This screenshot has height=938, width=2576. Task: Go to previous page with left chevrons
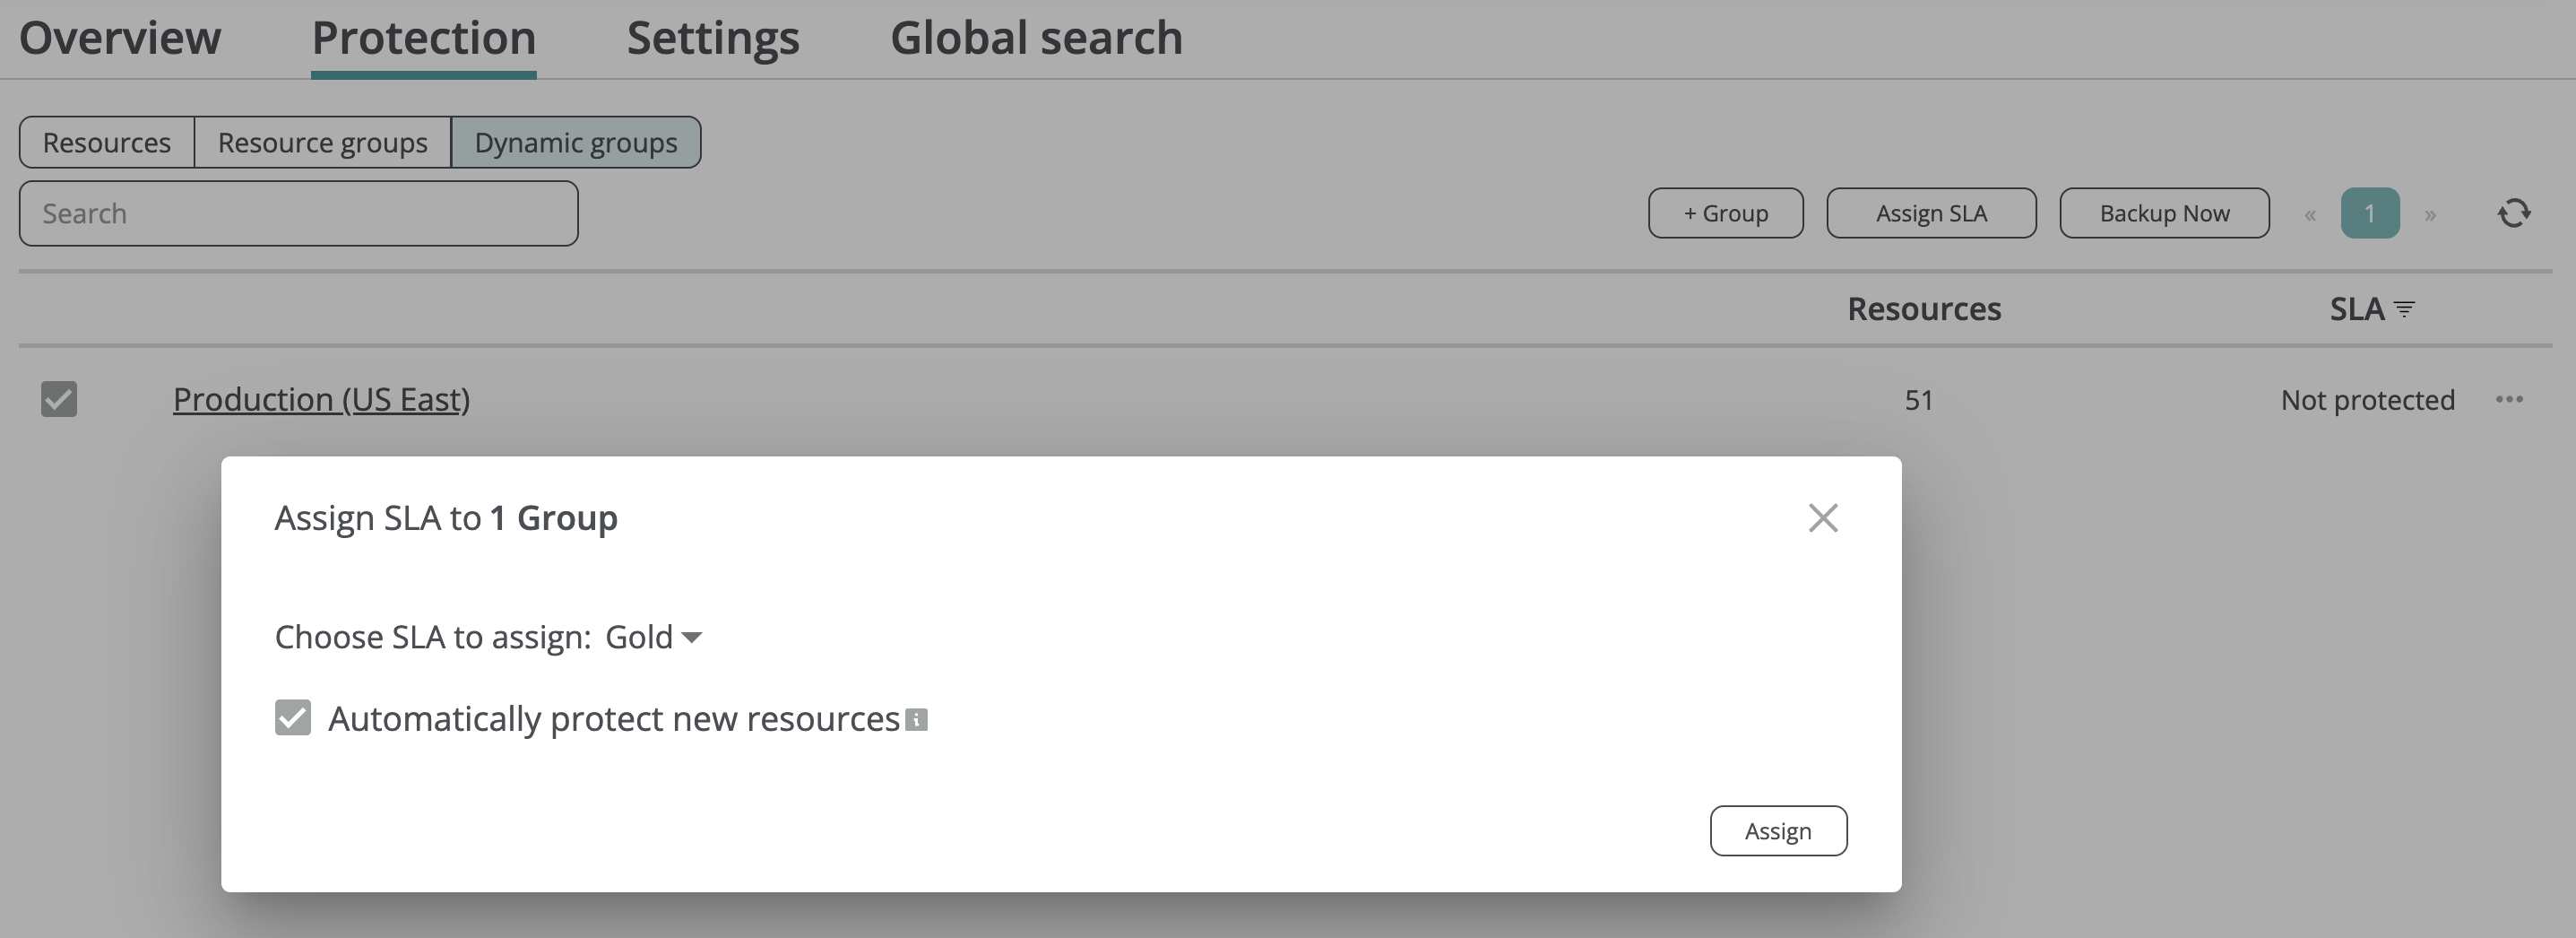(x=2310, y=215)
